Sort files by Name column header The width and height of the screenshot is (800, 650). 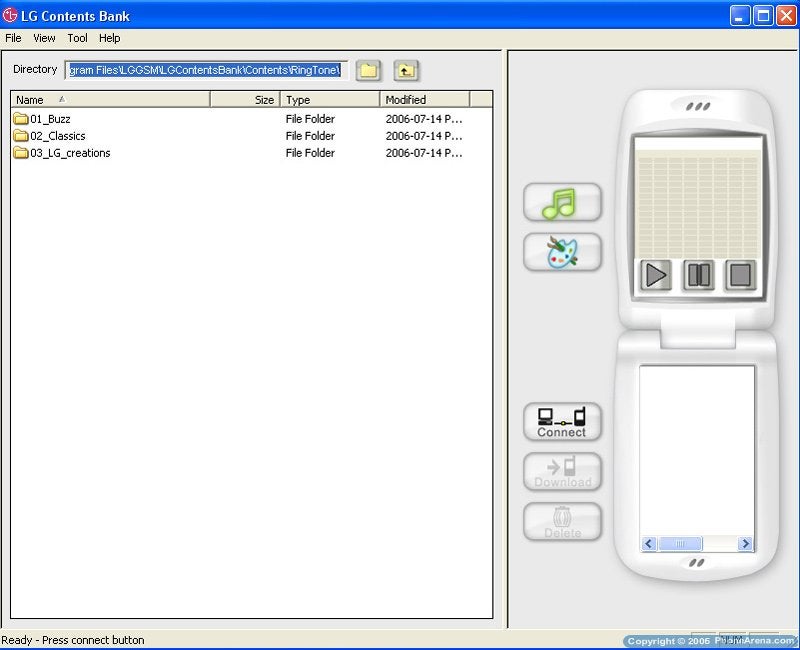coord(110,100)
